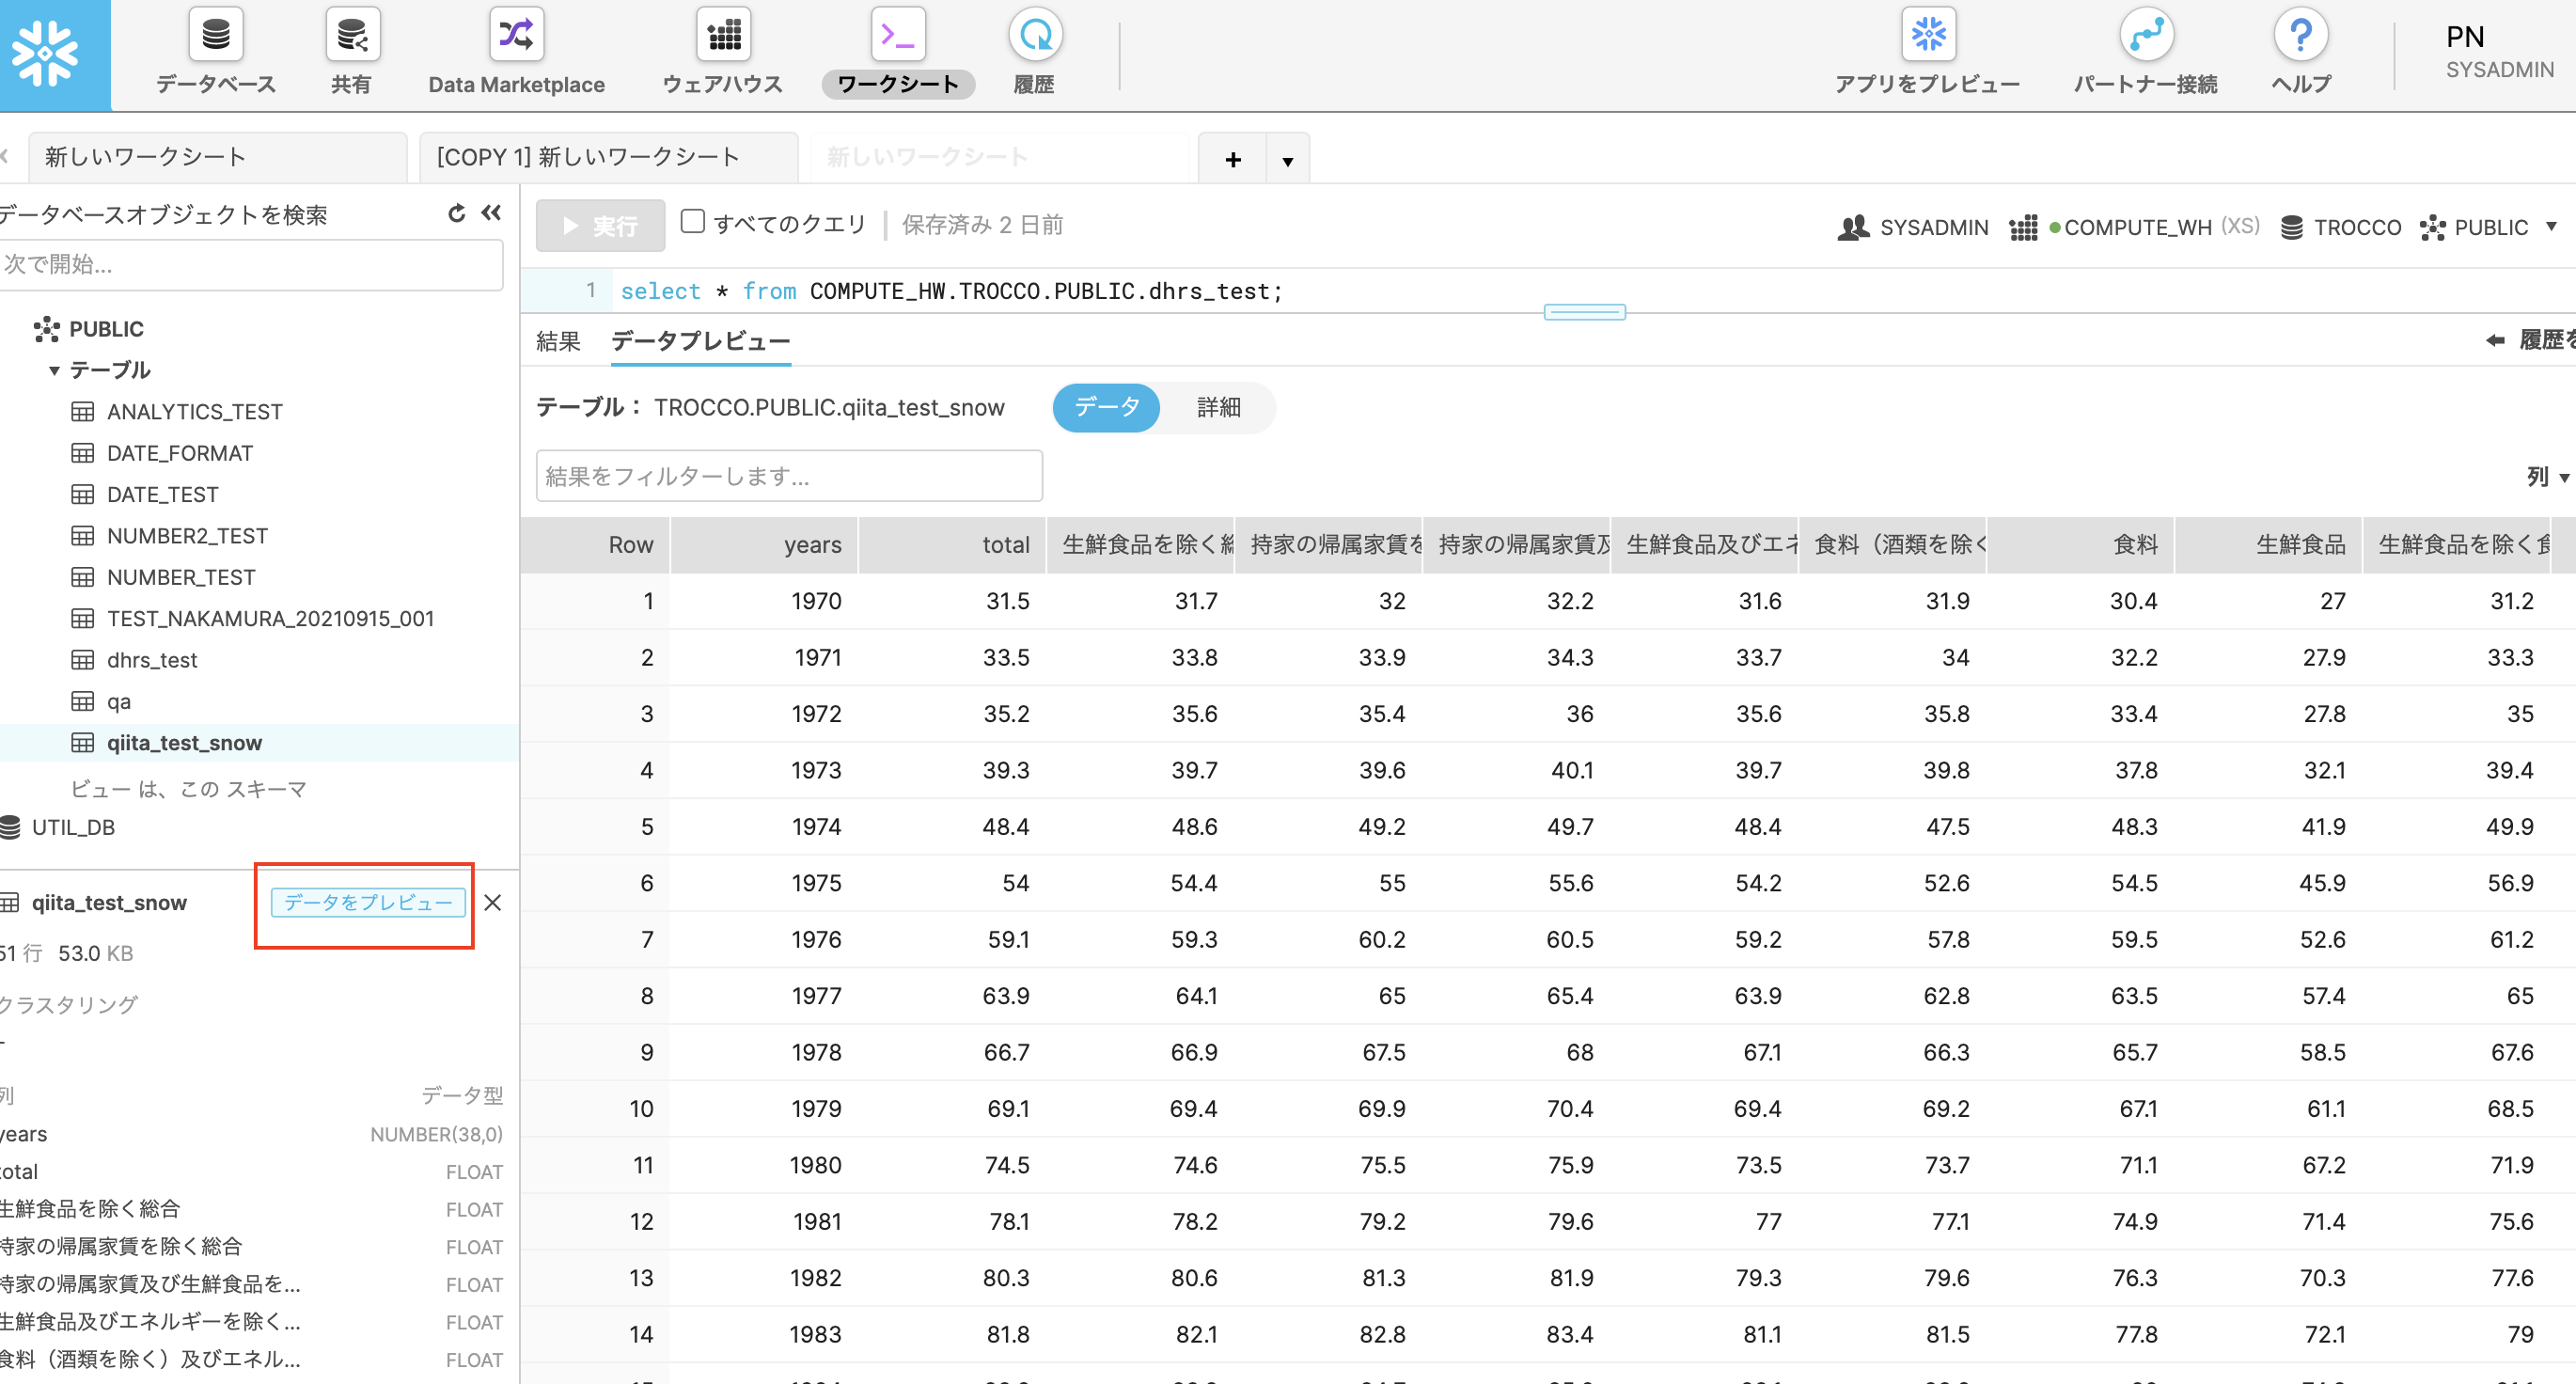Open the worksheet tab list dropdown

[1288, 160]
